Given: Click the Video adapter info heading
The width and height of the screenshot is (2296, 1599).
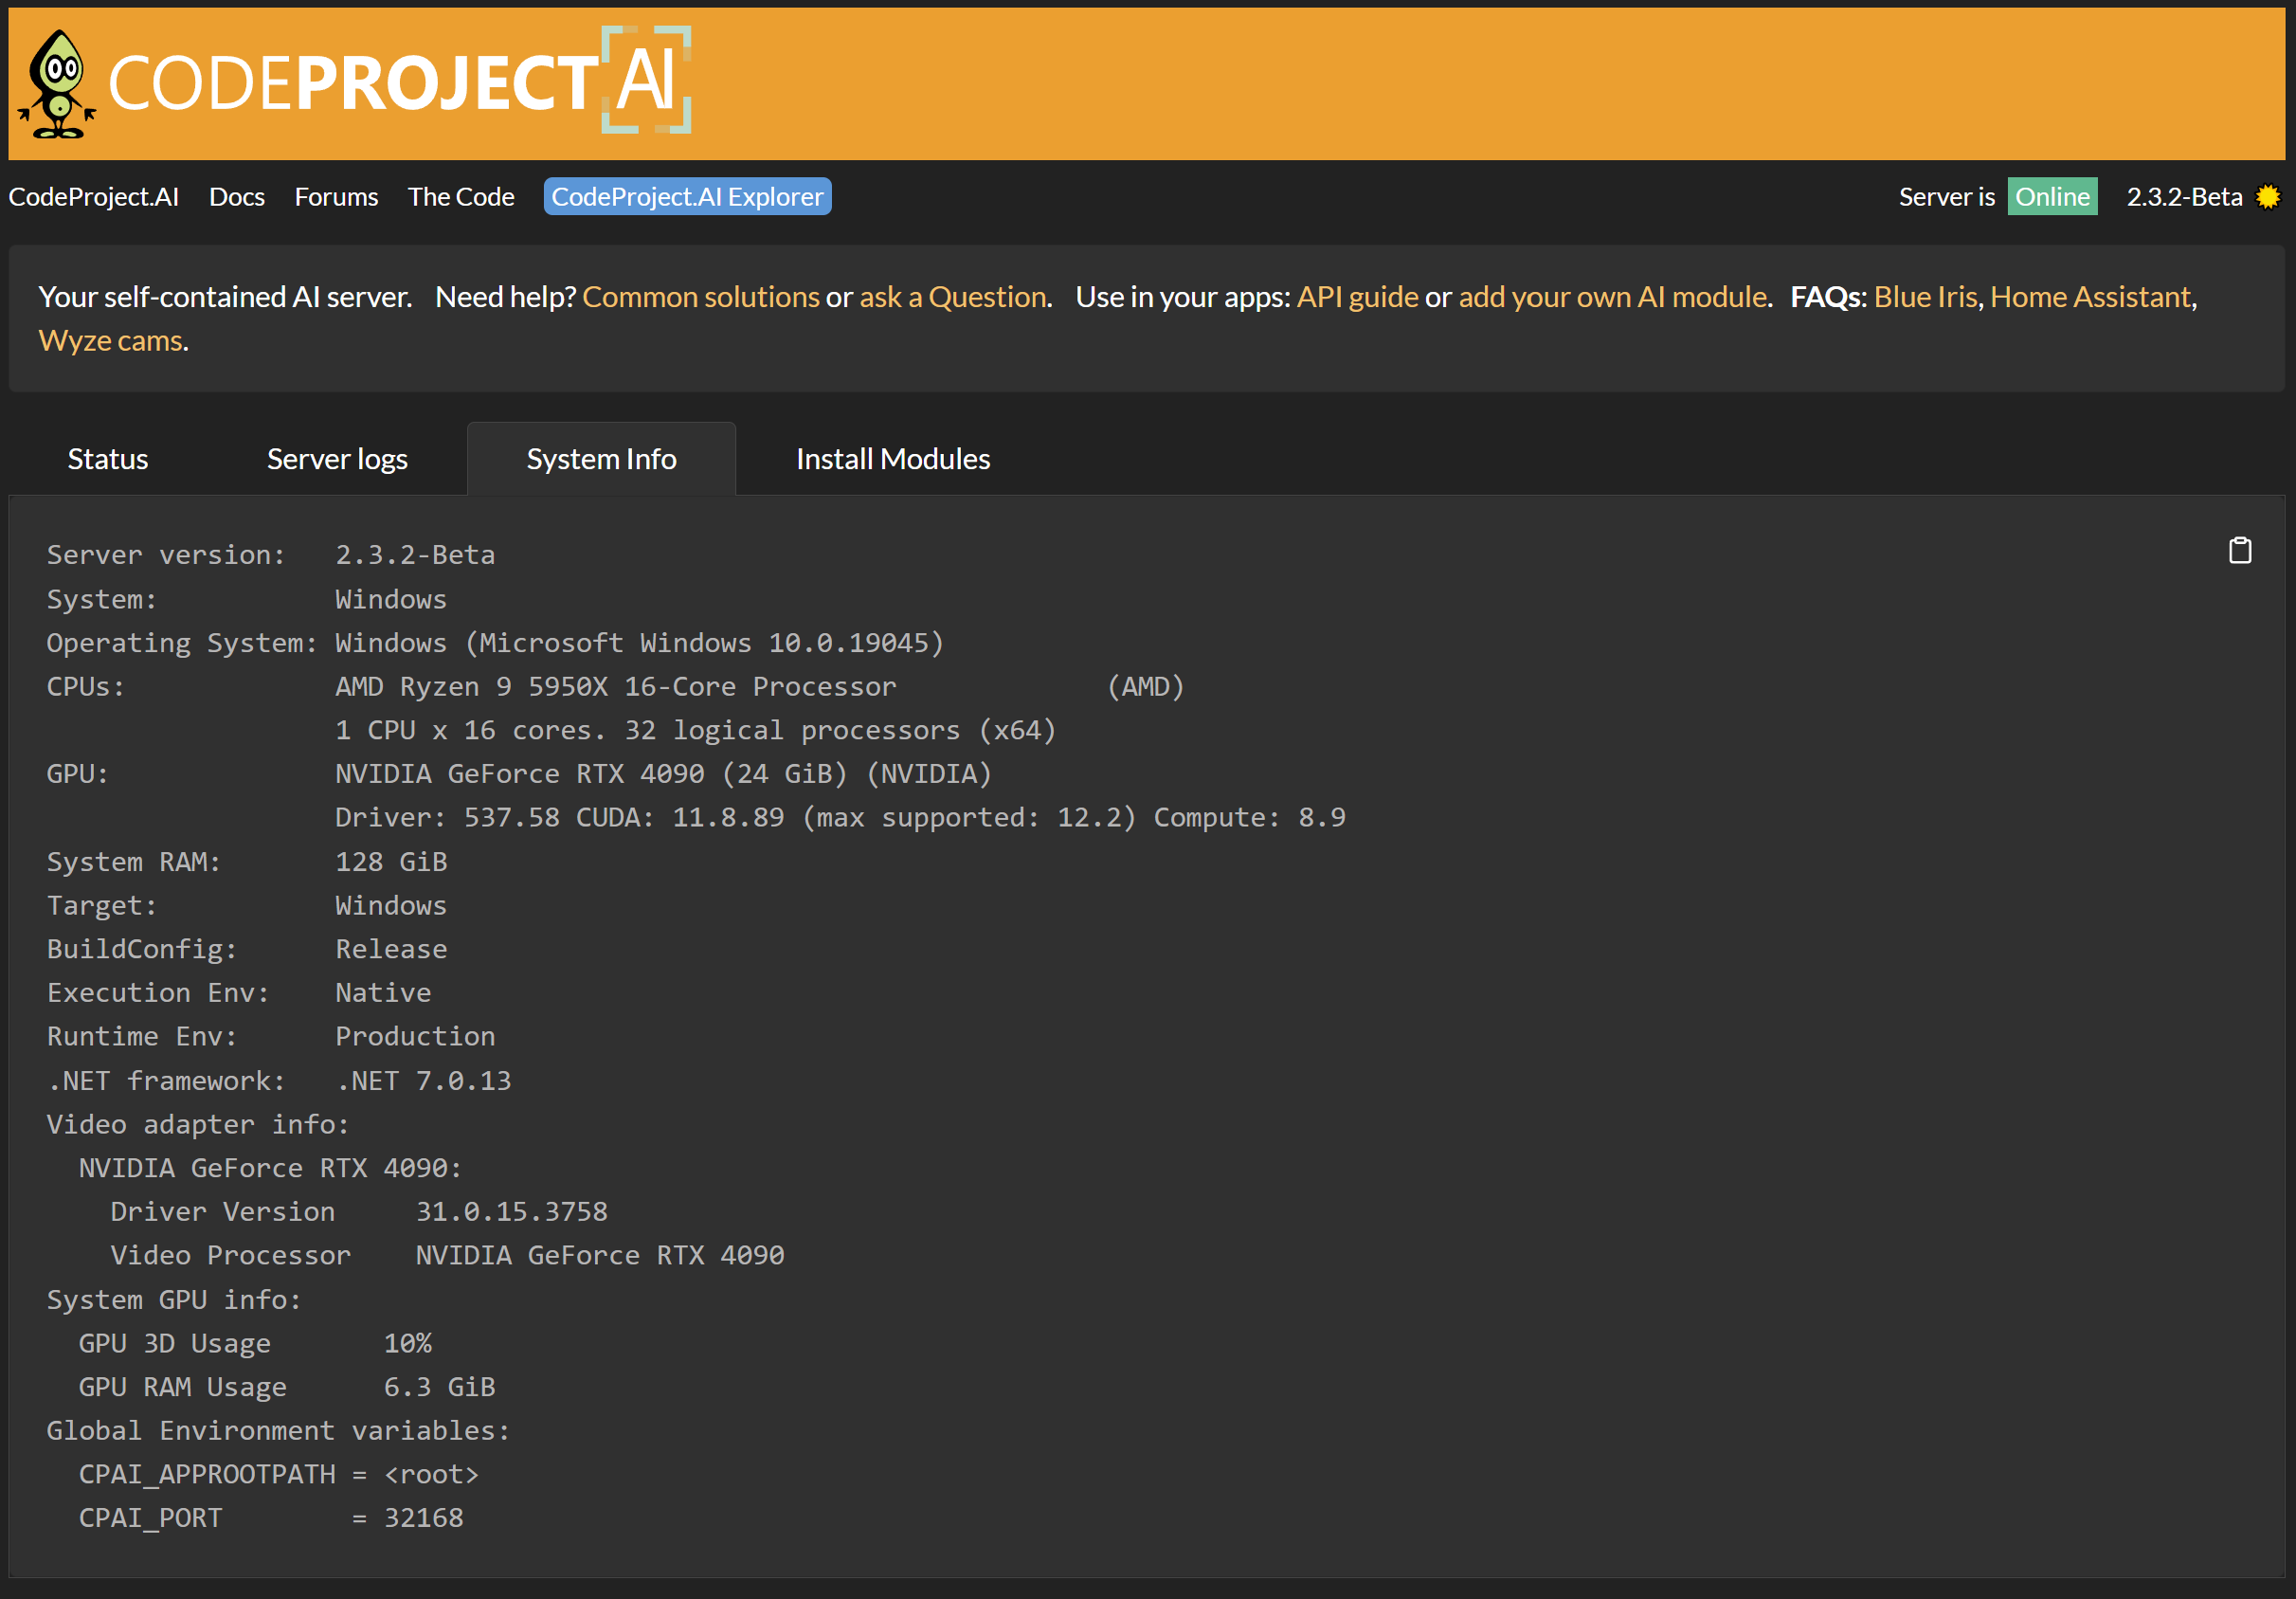Looking at the screenshot, I should click(x=198, y=1125).
